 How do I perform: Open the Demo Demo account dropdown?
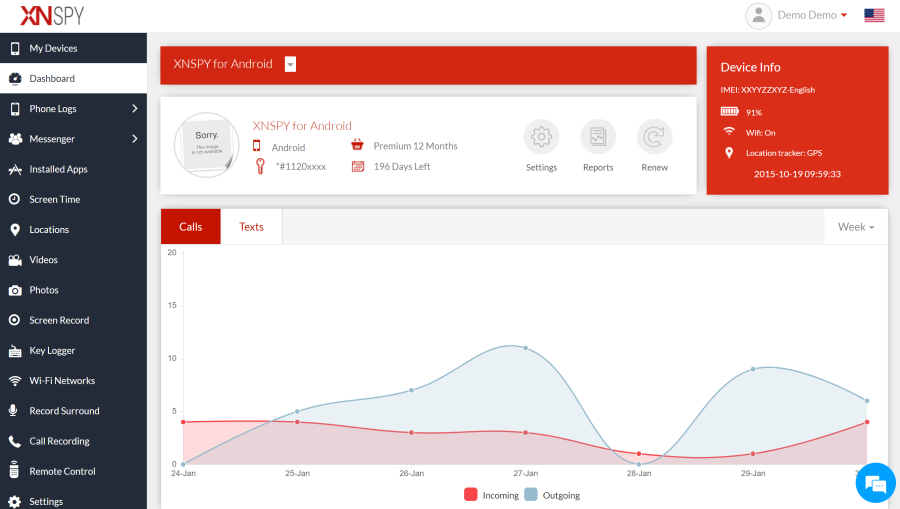(812, 15)
